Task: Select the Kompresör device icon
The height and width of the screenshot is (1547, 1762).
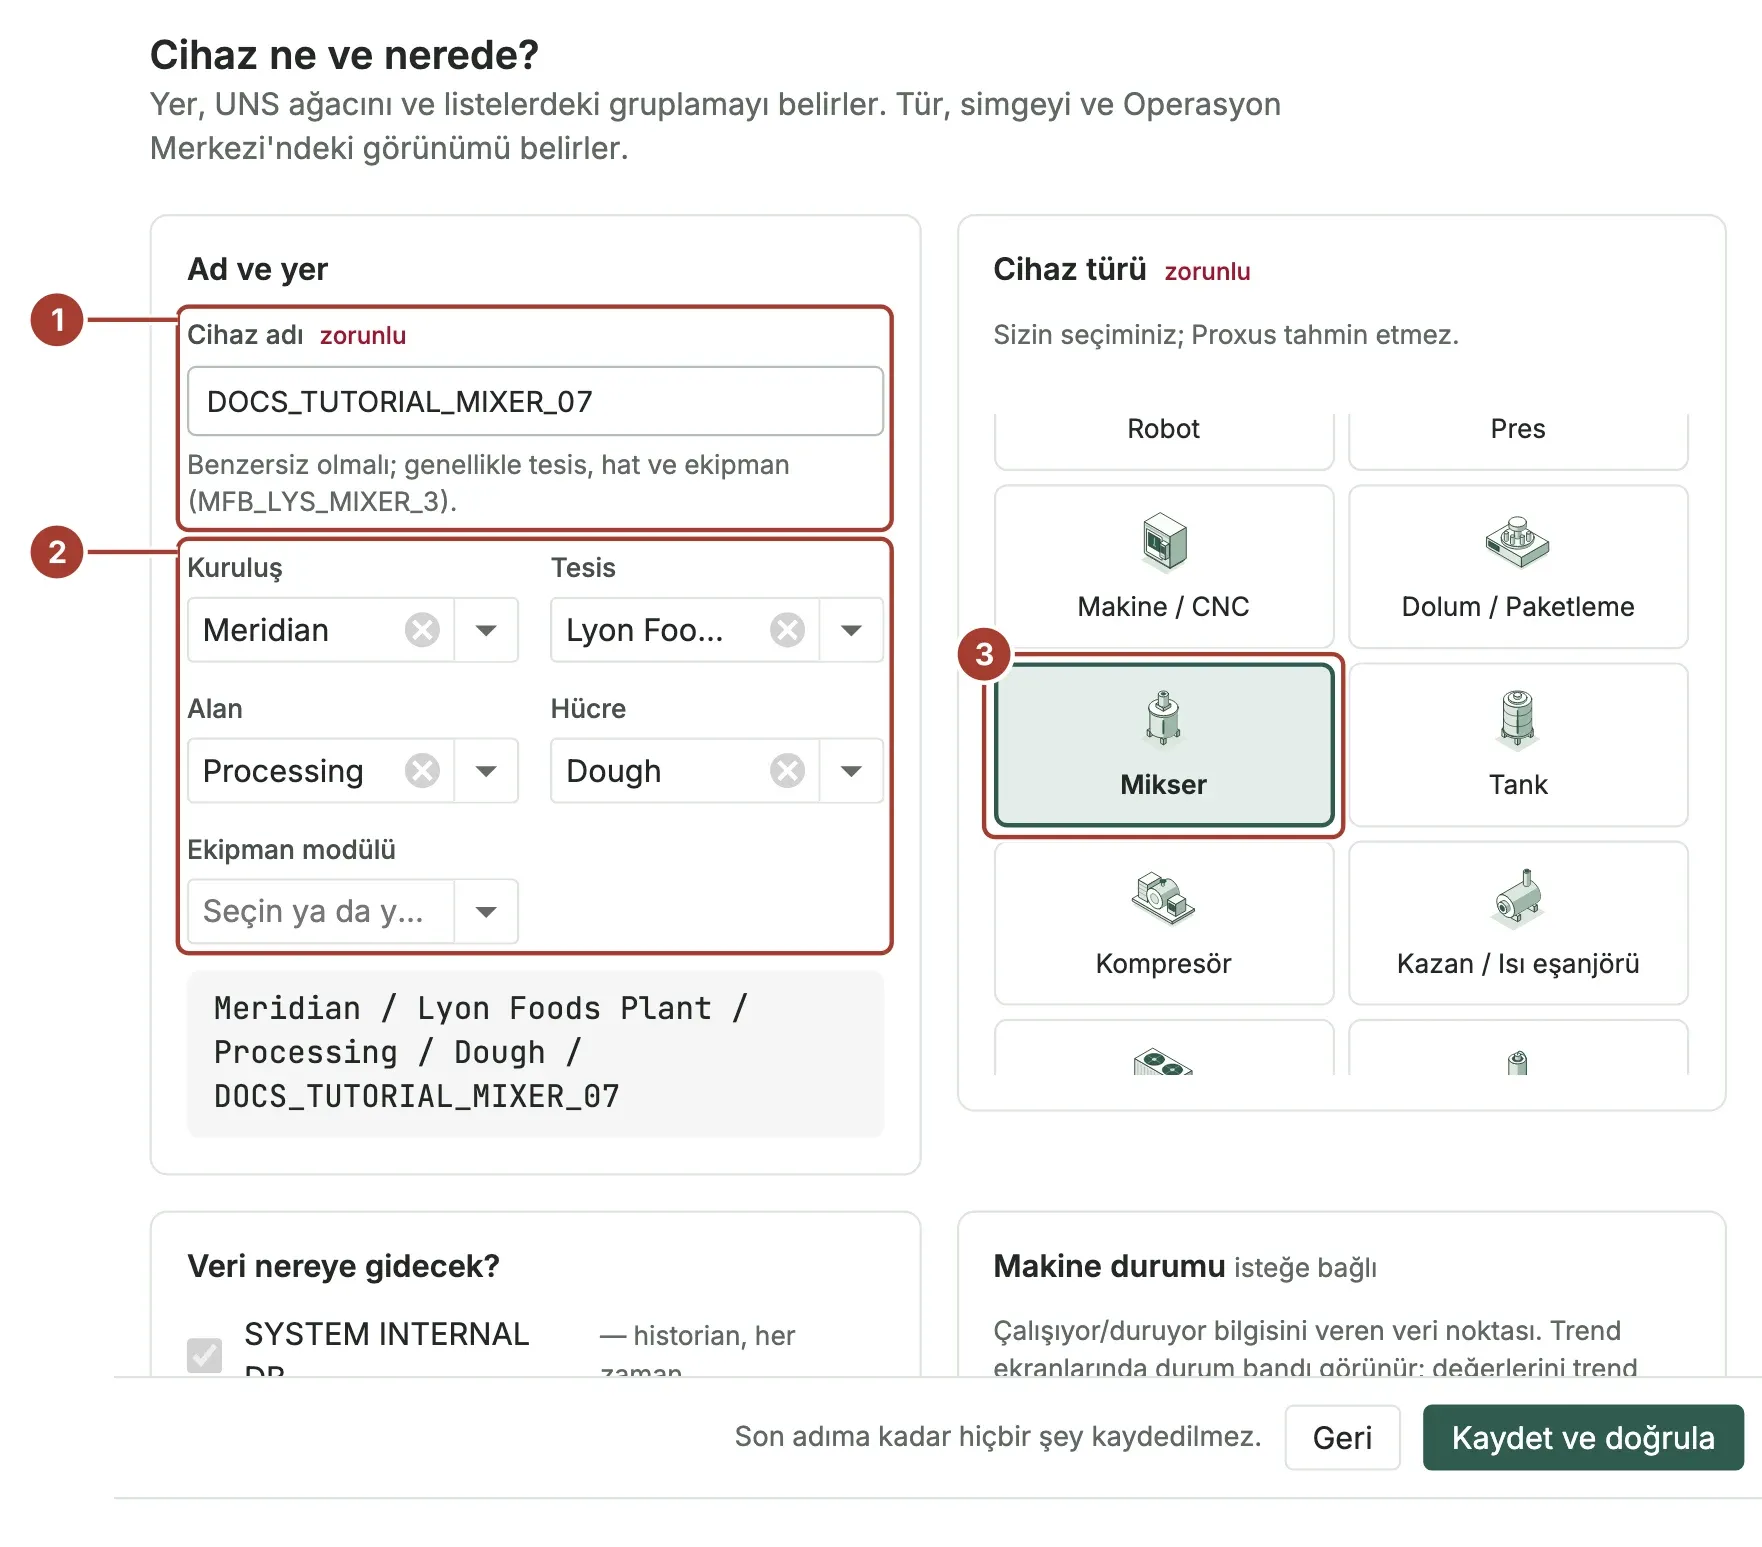Action: click(1163, 897)
